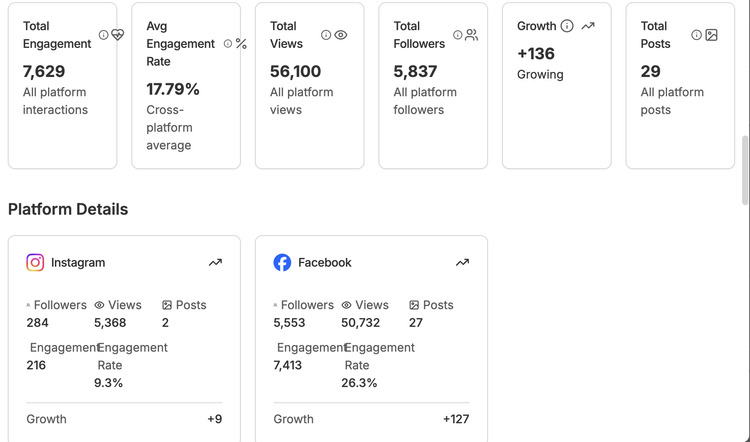Click the eye icon on Total Views card

point(341,35)
